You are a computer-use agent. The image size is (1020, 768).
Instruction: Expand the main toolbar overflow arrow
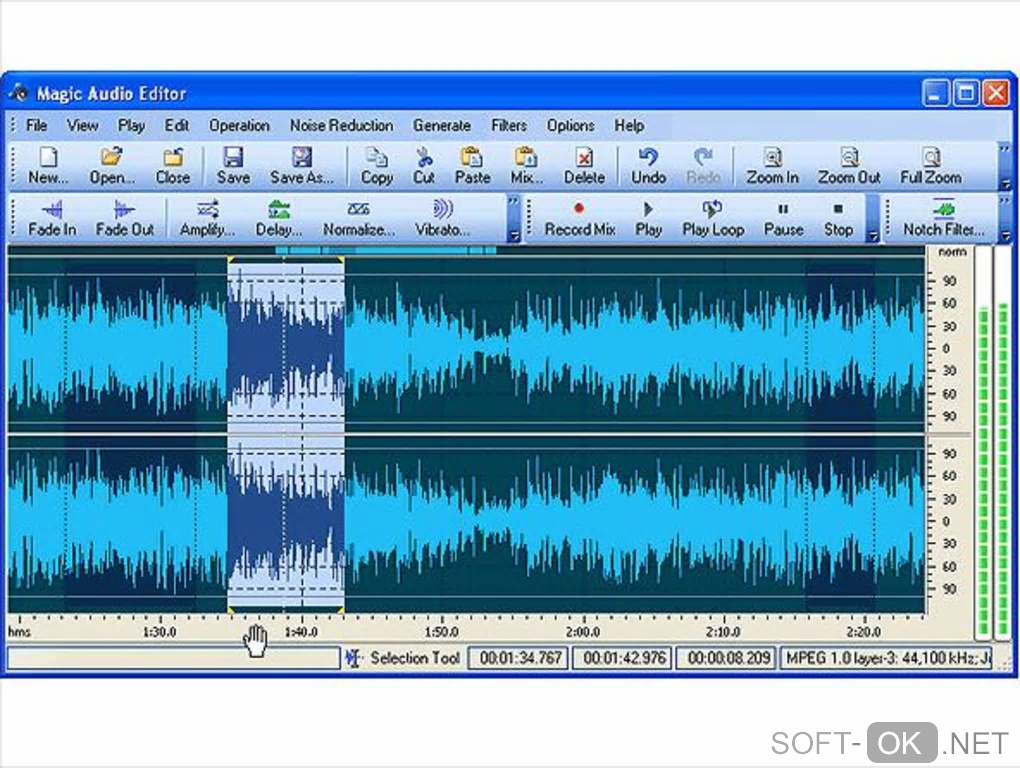click(1005, 184)
